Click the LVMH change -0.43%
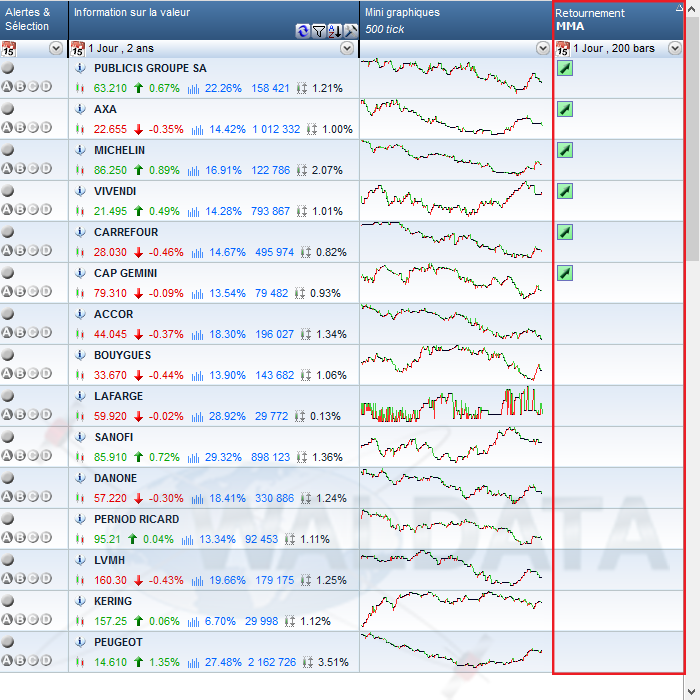700x700 pixels. 166,580
